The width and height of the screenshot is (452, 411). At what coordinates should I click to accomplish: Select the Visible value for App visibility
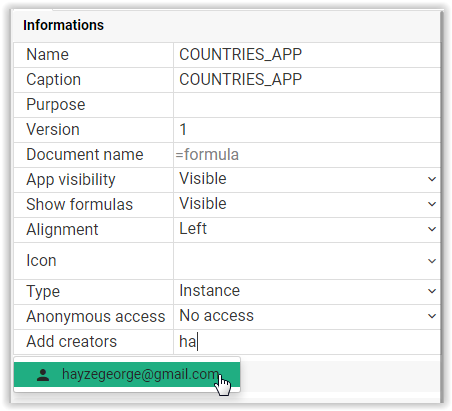coord(203,179)
